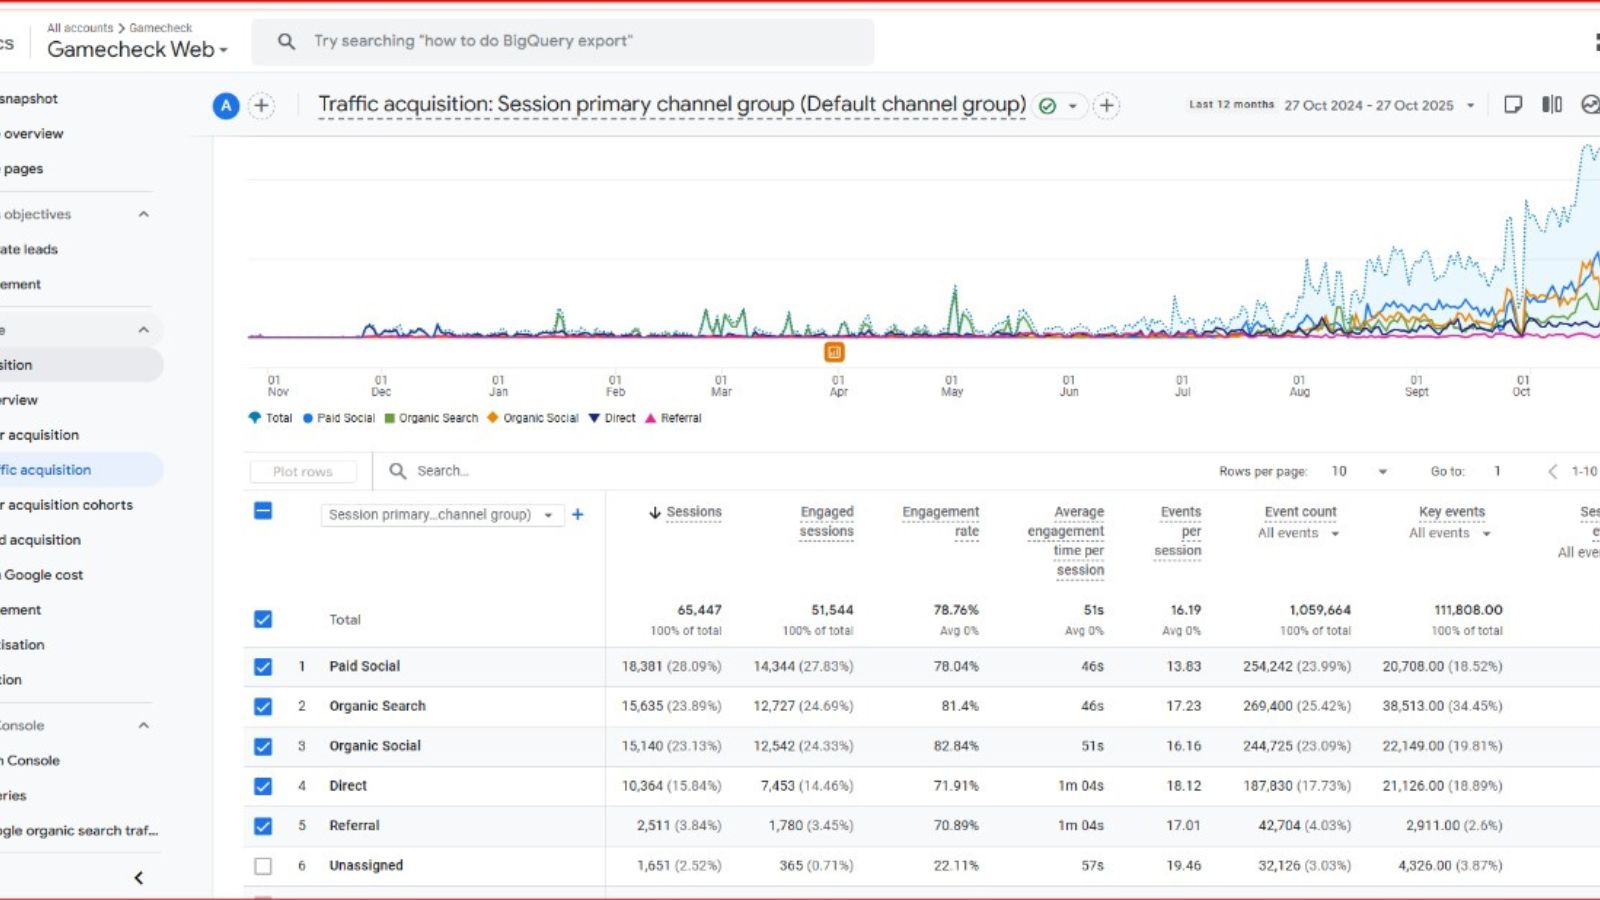Go to the previous page of rows

point(1552,471)
